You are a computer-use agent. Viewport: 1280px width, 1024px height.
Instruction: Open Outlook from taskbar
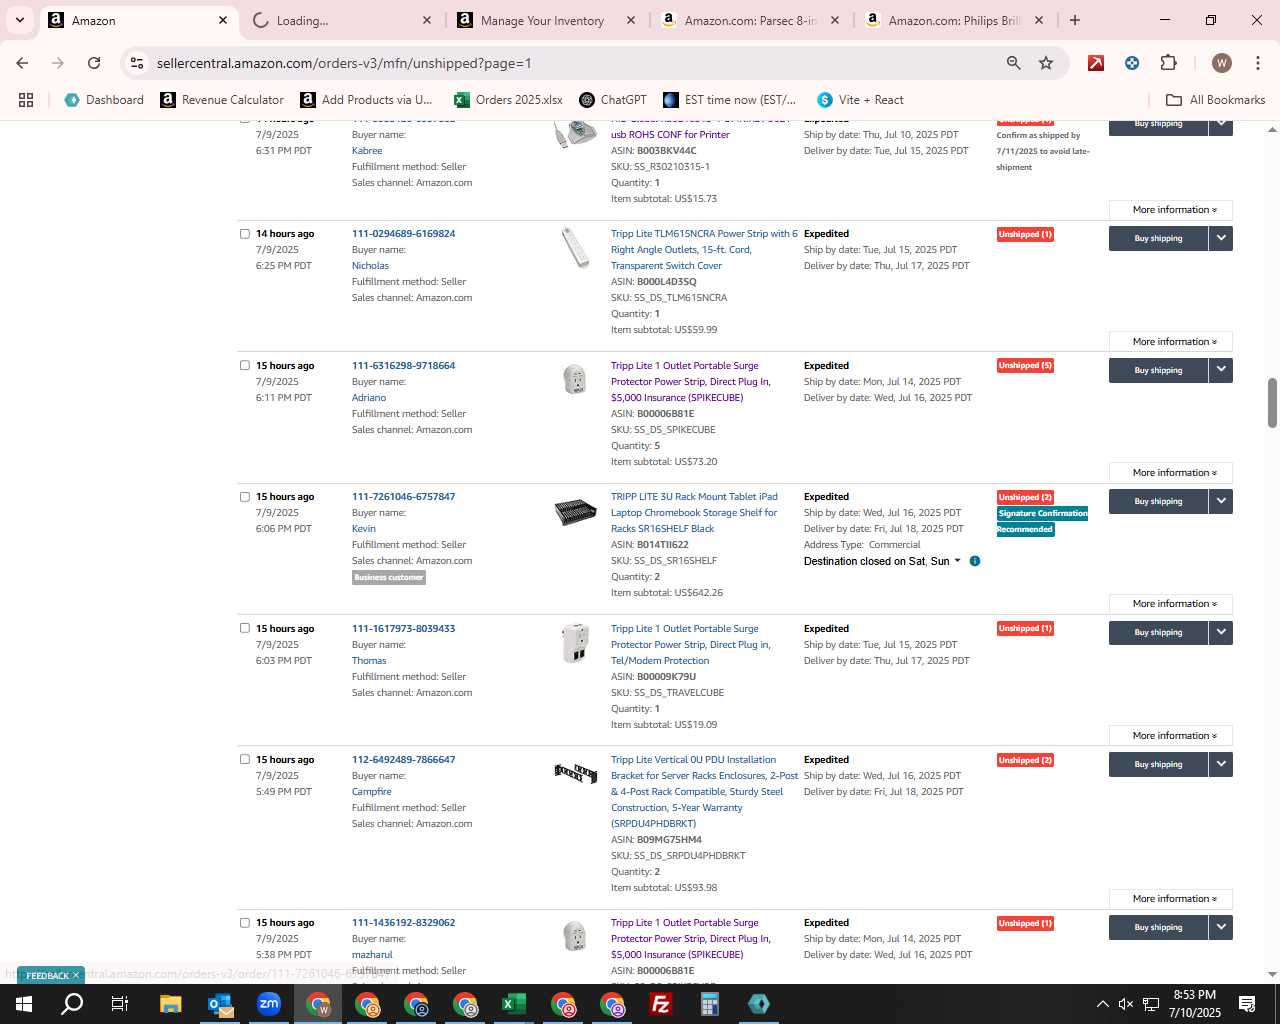point(220,1004)
